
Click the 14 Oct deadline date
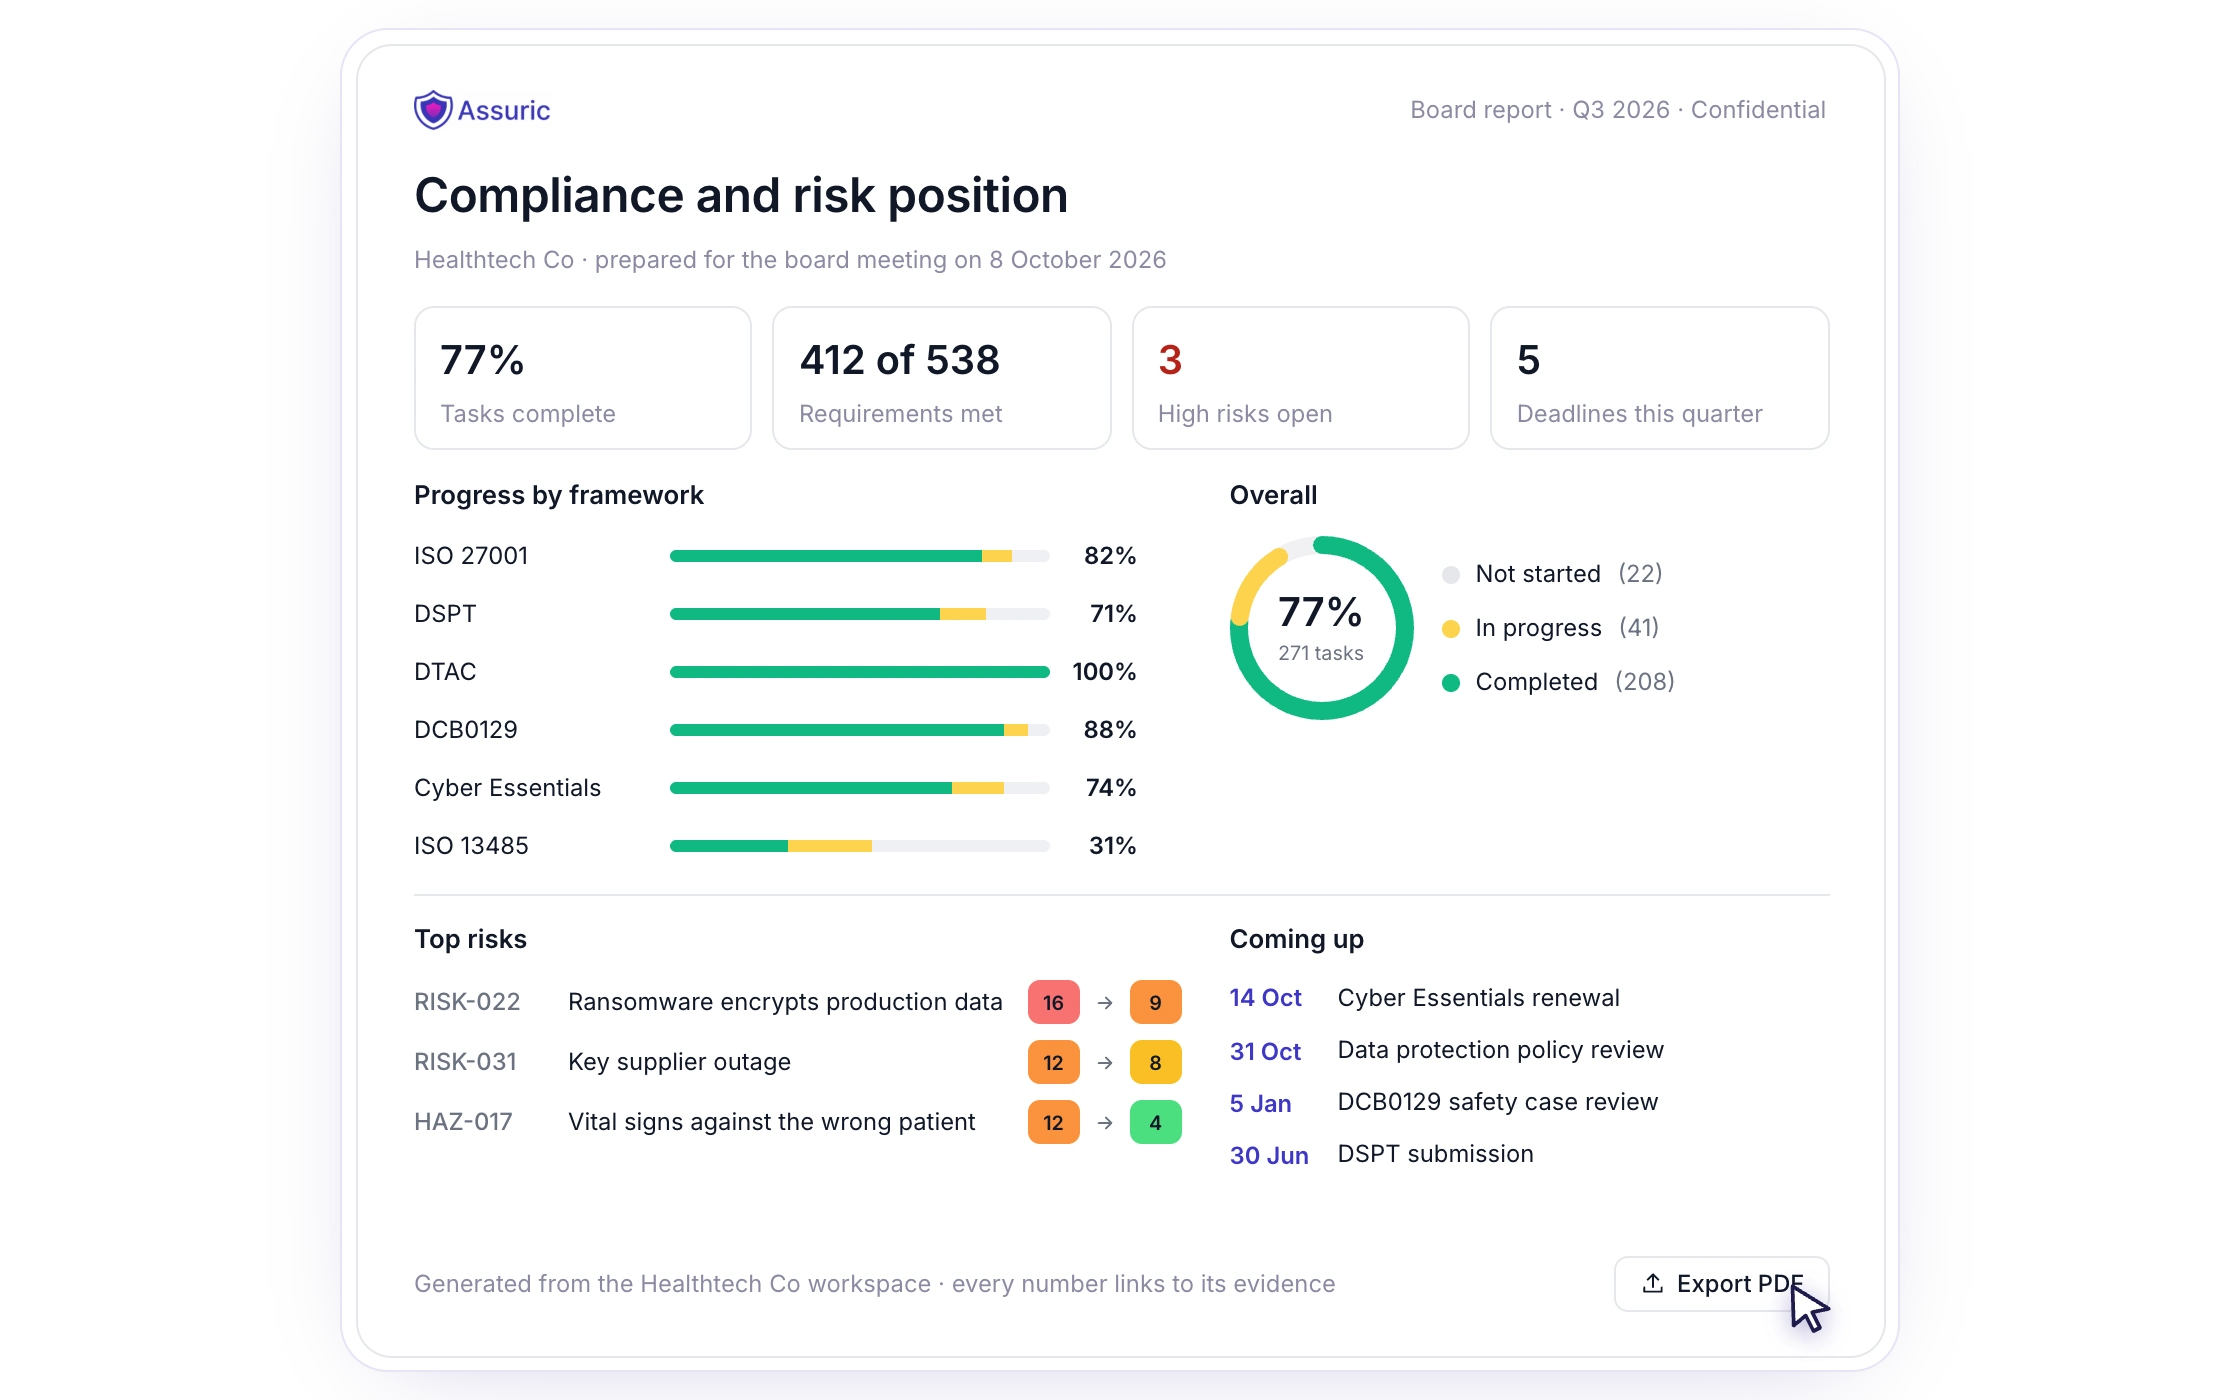coord(1265,998)
